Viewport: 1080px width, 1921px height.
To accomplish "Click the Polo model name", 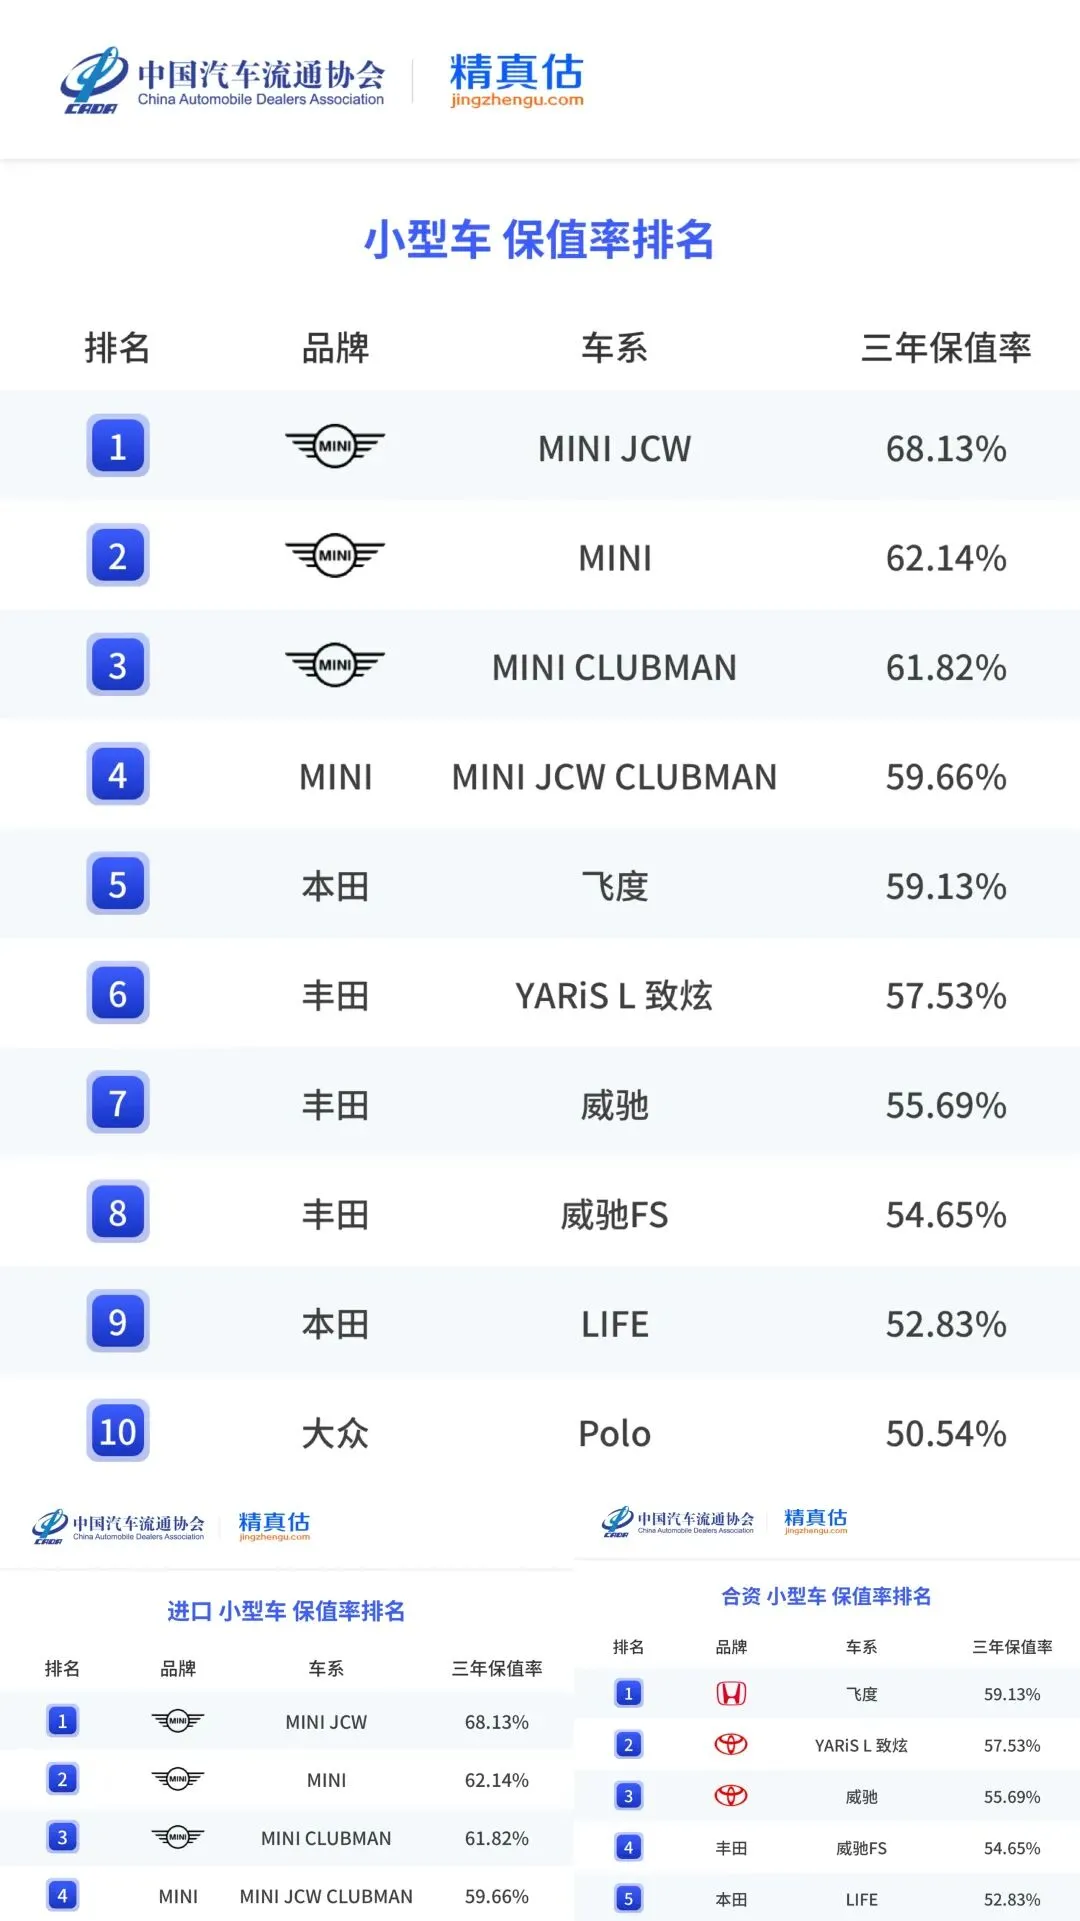I will pyautogui.click(x=614, y=1433).
